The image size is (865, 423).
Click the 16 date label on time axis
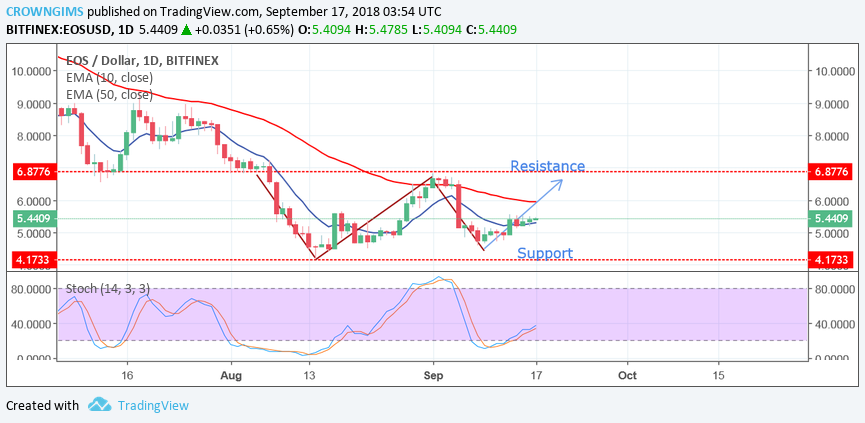tap(127, 376)
